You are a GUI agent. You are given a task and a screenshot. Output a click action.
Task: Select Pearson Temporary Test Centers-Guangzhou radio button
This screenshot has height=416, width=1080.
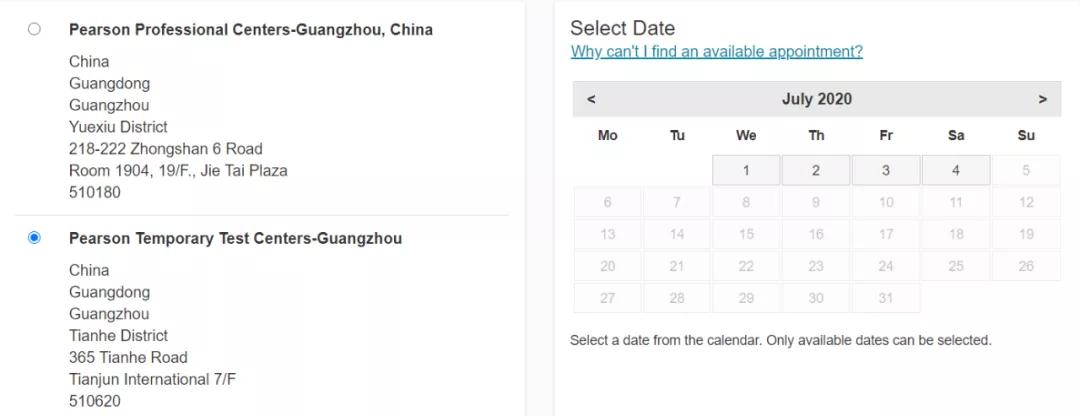coord(35,238)
